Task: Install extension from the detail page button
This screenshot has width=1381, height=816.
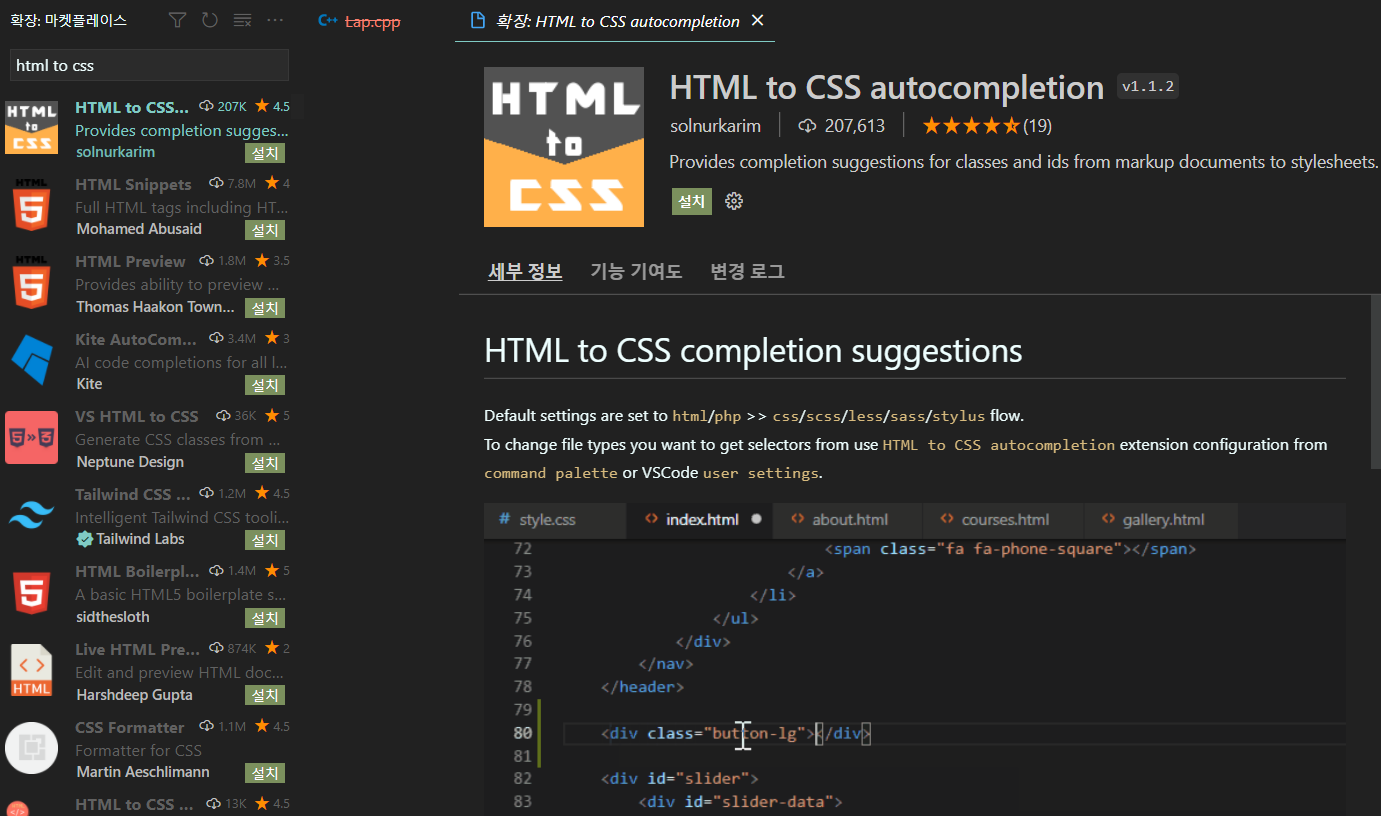Action: 691,201
